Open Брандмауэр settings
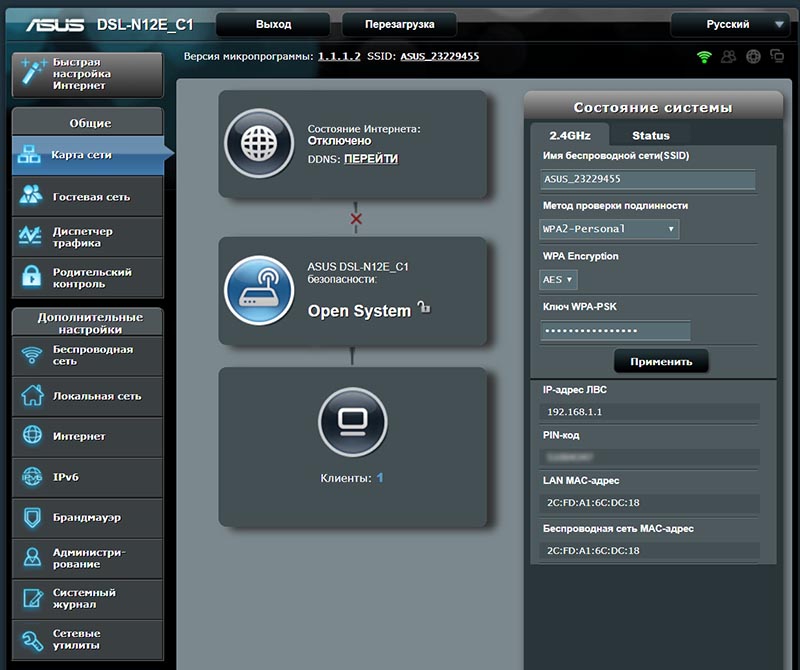Screen dimensions: 800x670 coord(88,517)
